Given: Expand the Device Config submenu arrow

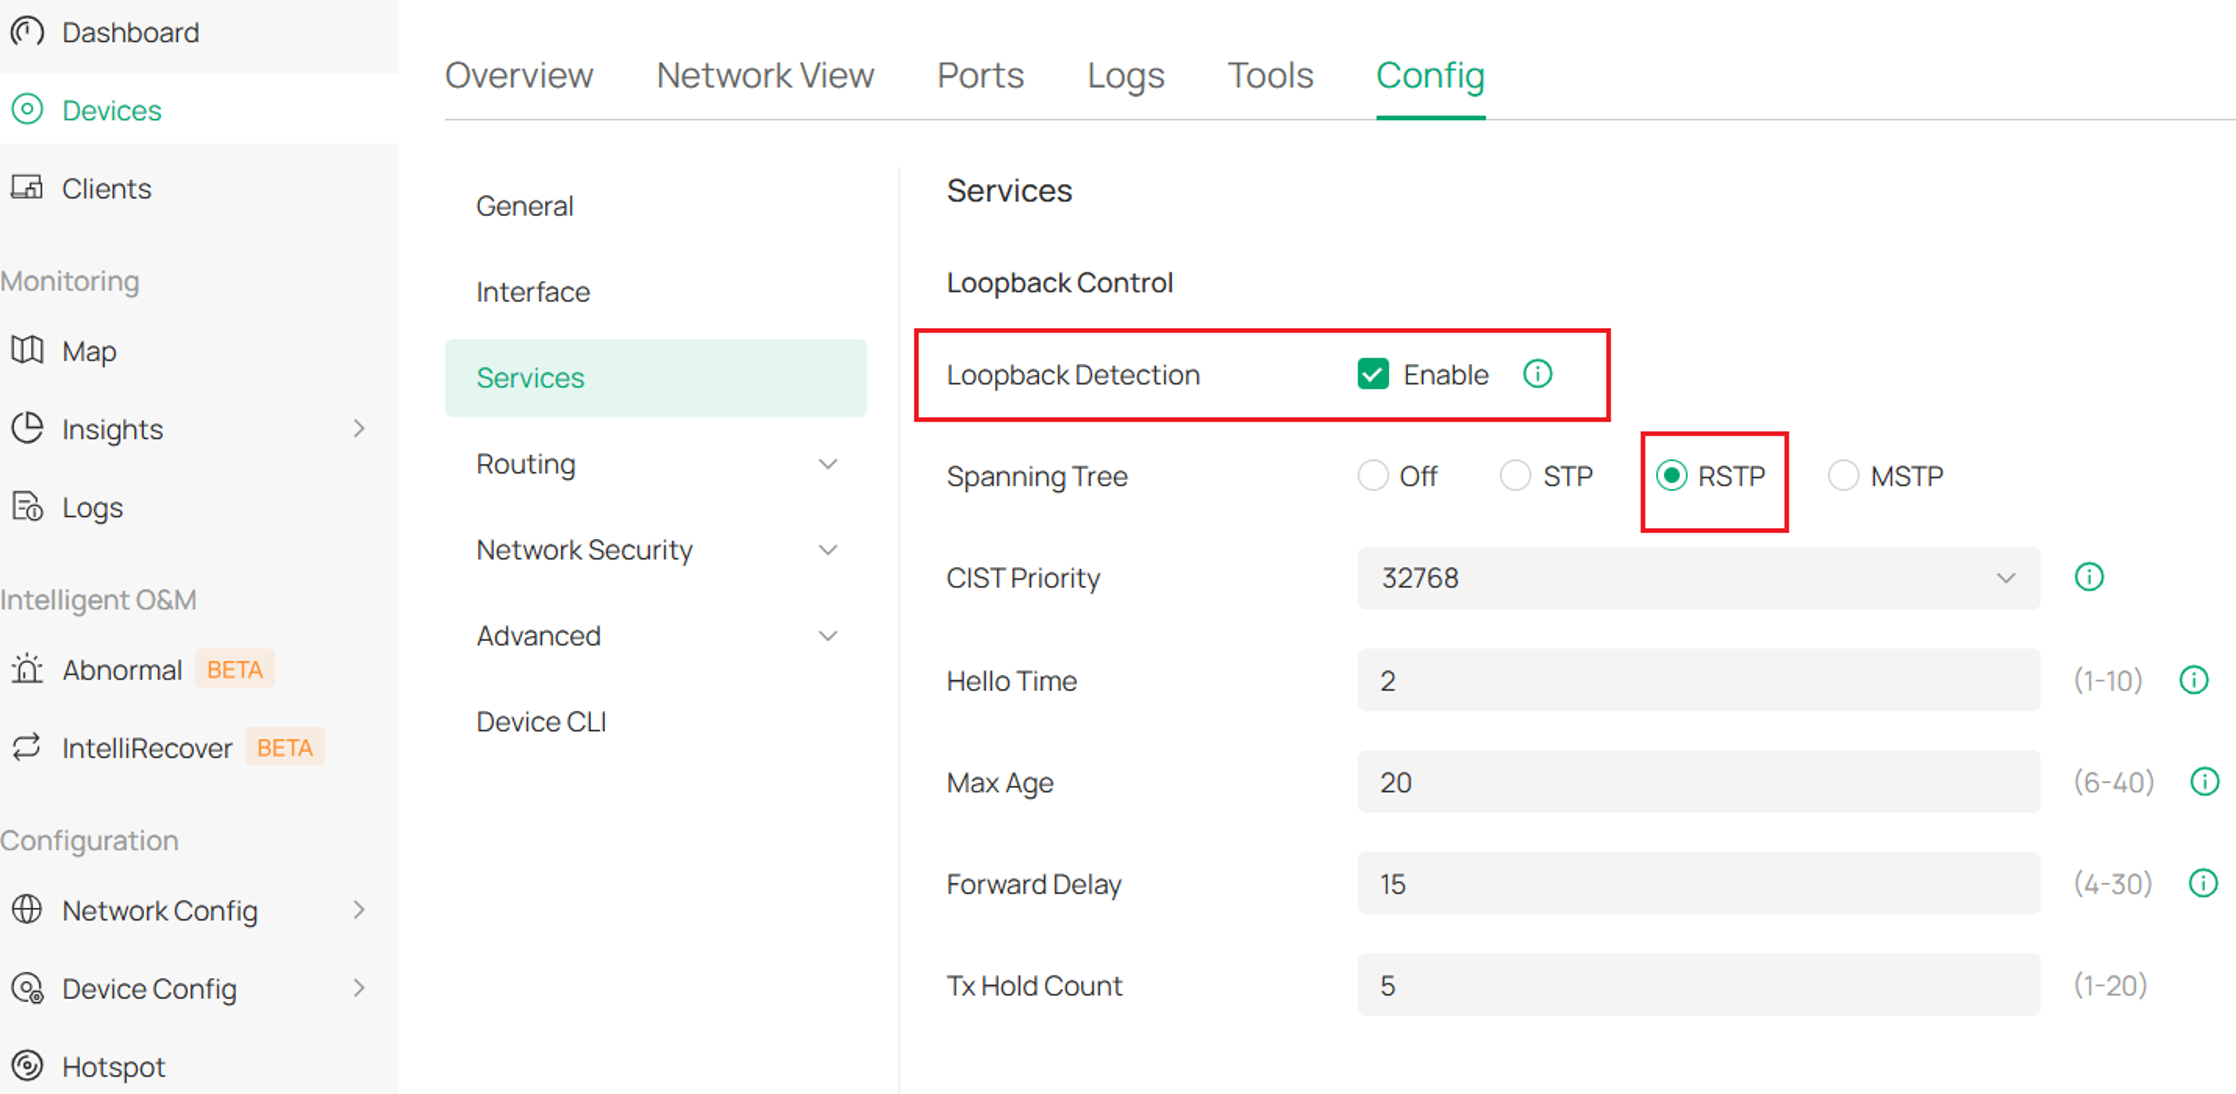Looking at the screenshot, I should tap(359, 988).
